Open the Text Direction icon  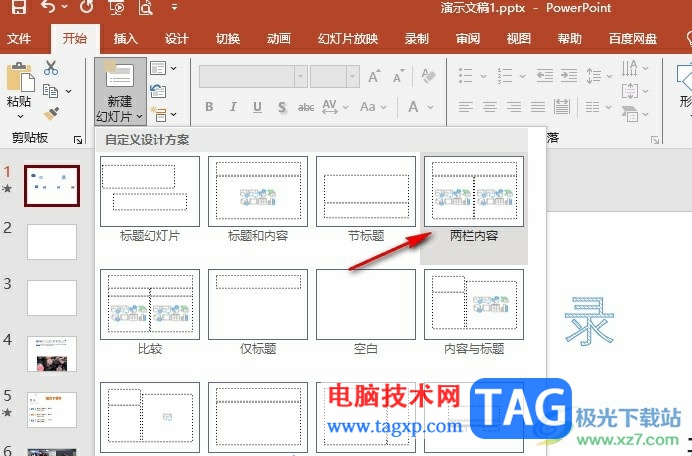(x=630, y=68)
